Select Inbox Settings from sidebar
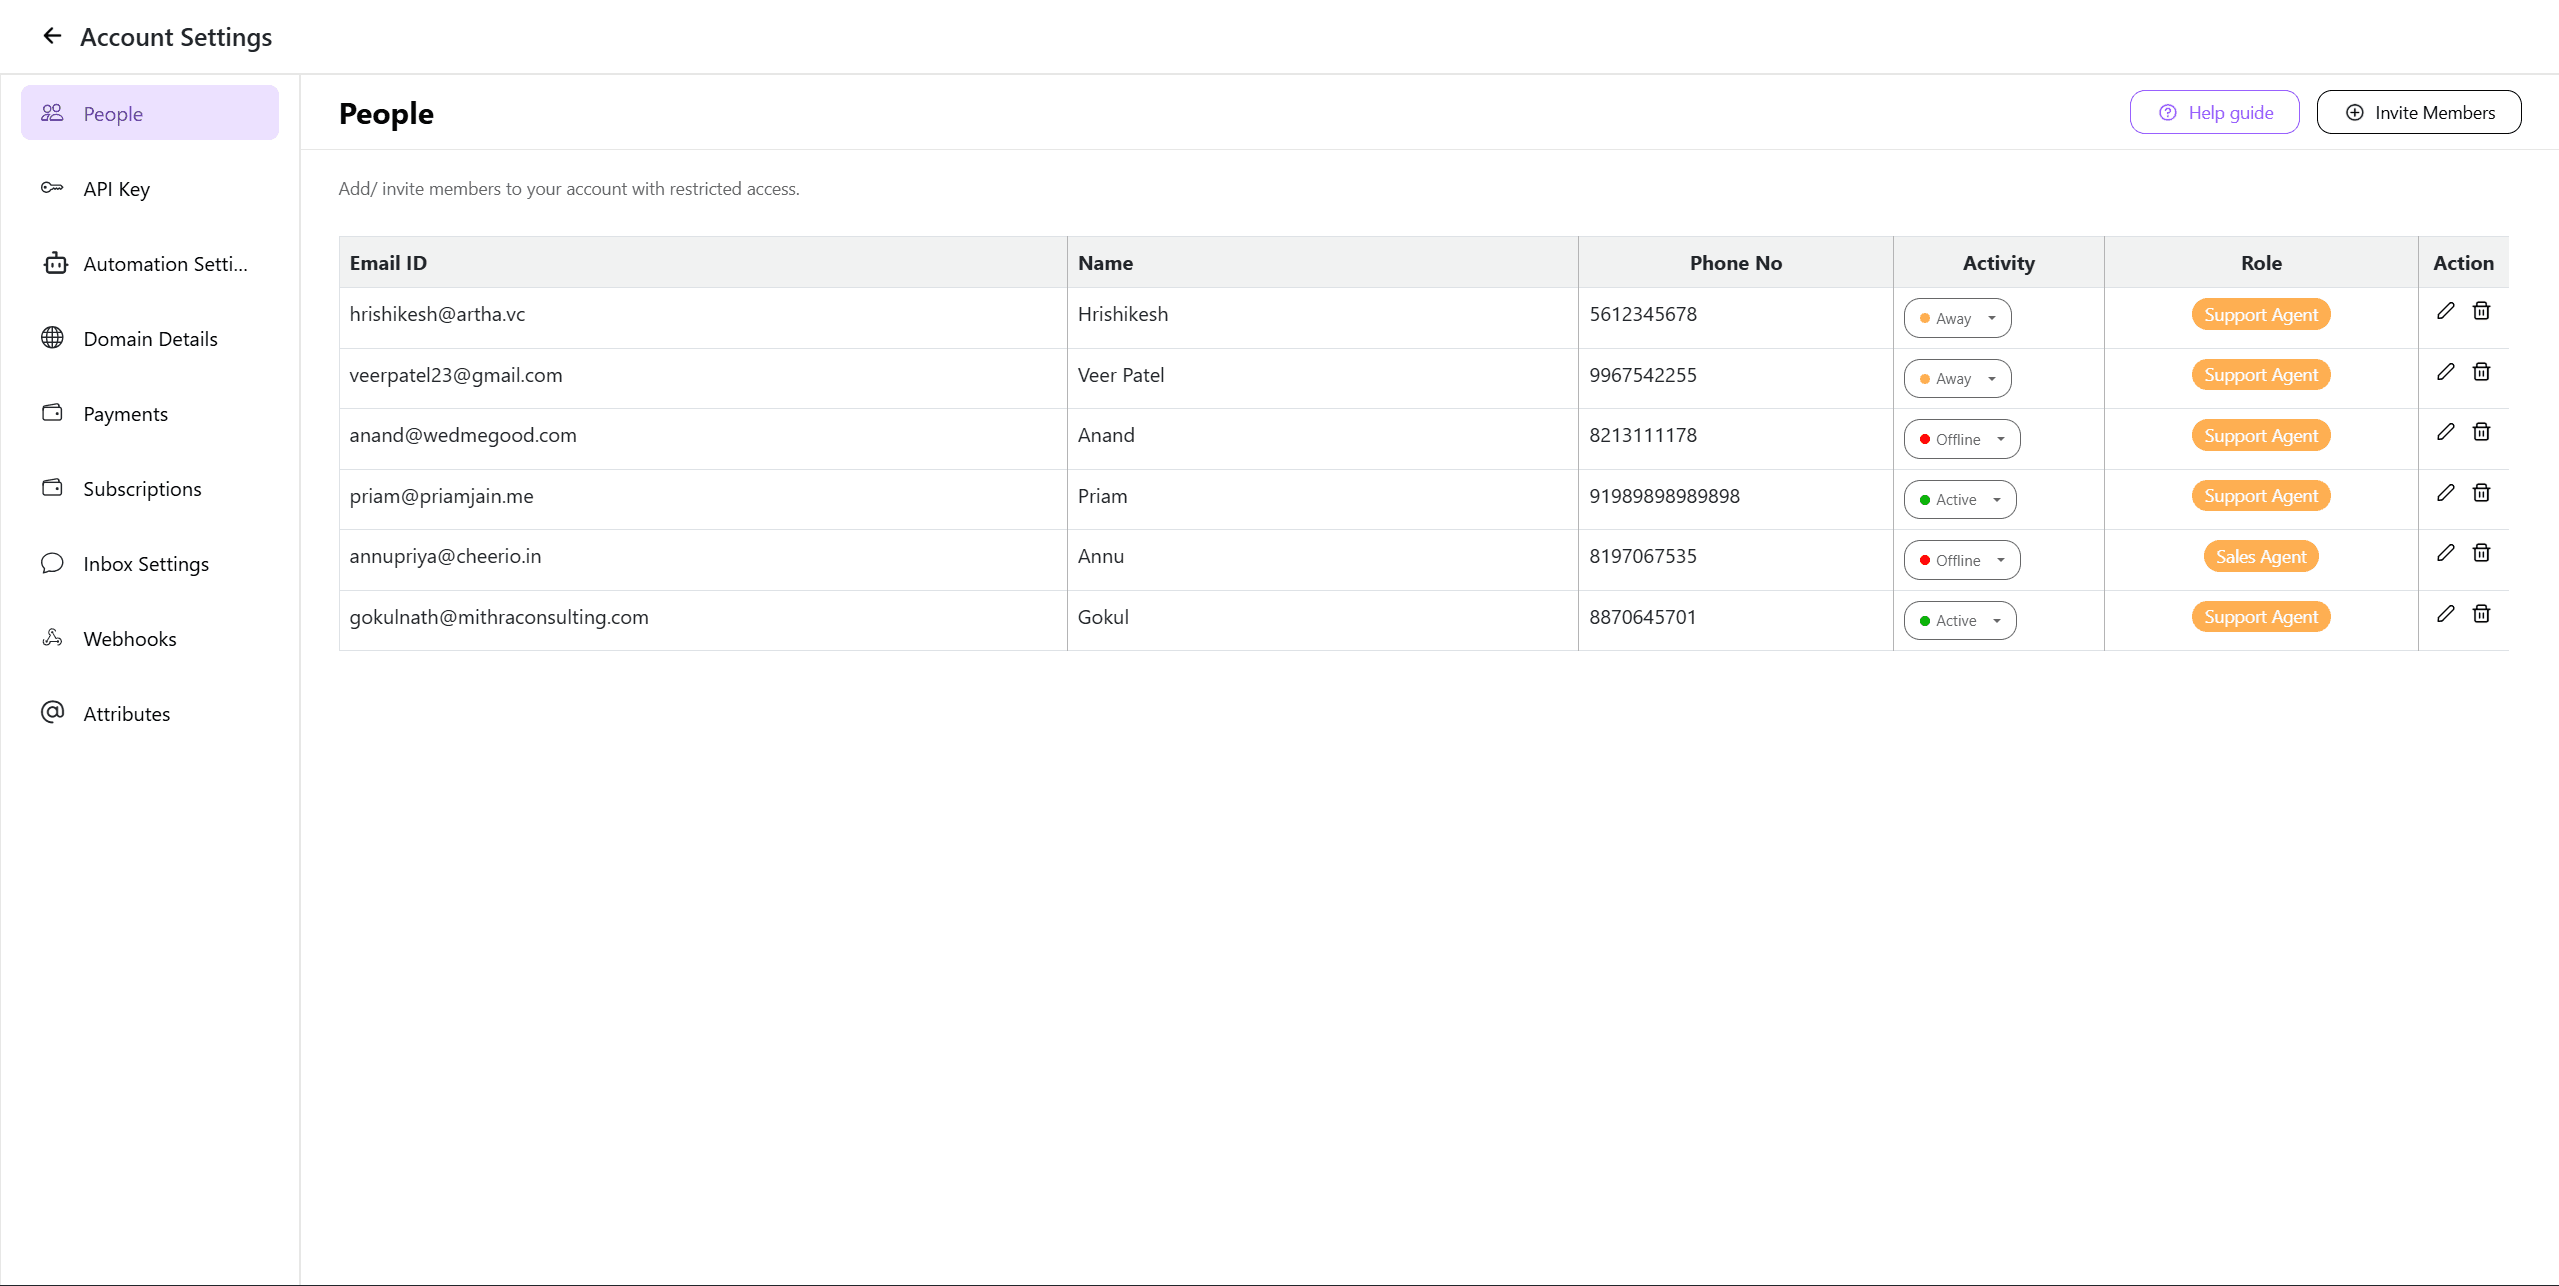The width and height of the screenshot is (2559, 1286). [145, 564]
